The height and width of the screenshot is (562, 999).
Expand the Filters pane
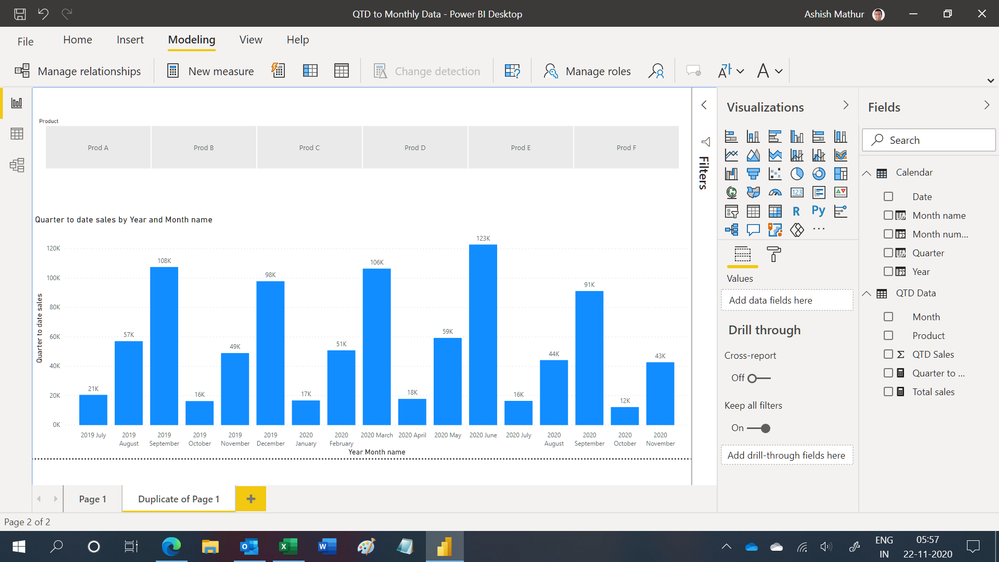pos(704,105)
